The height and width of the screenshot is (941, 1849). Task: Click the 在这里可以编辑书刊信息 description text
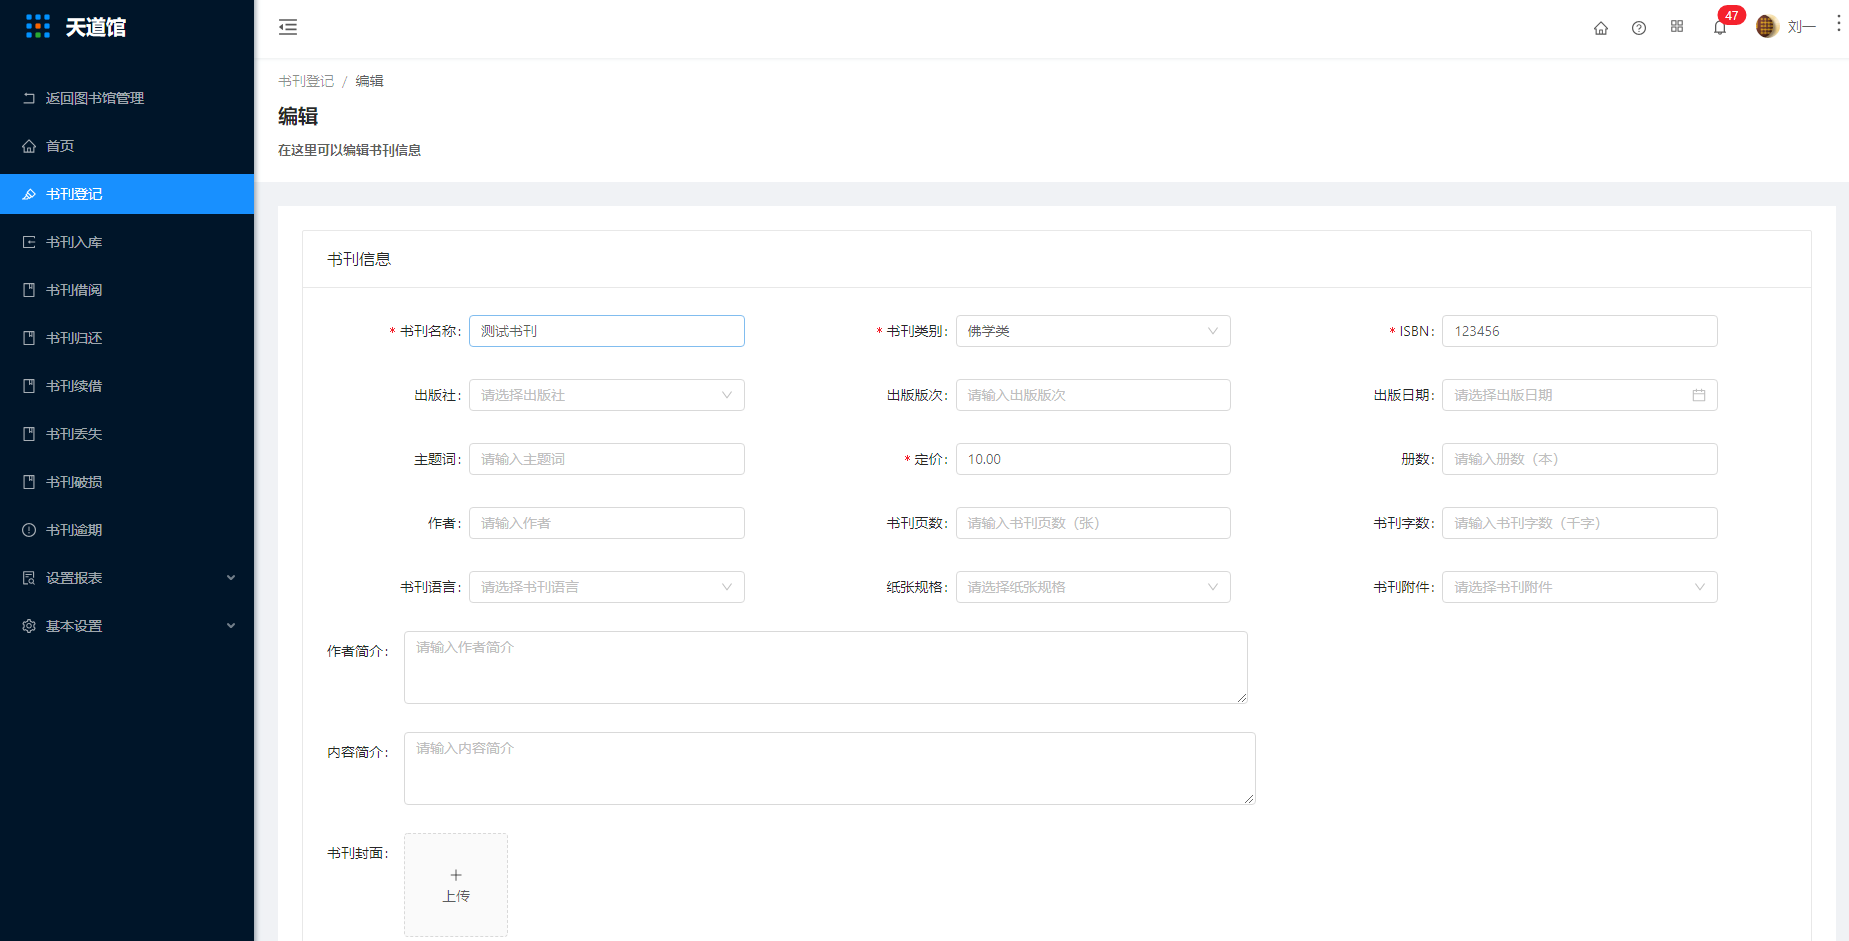coord(349,150)
